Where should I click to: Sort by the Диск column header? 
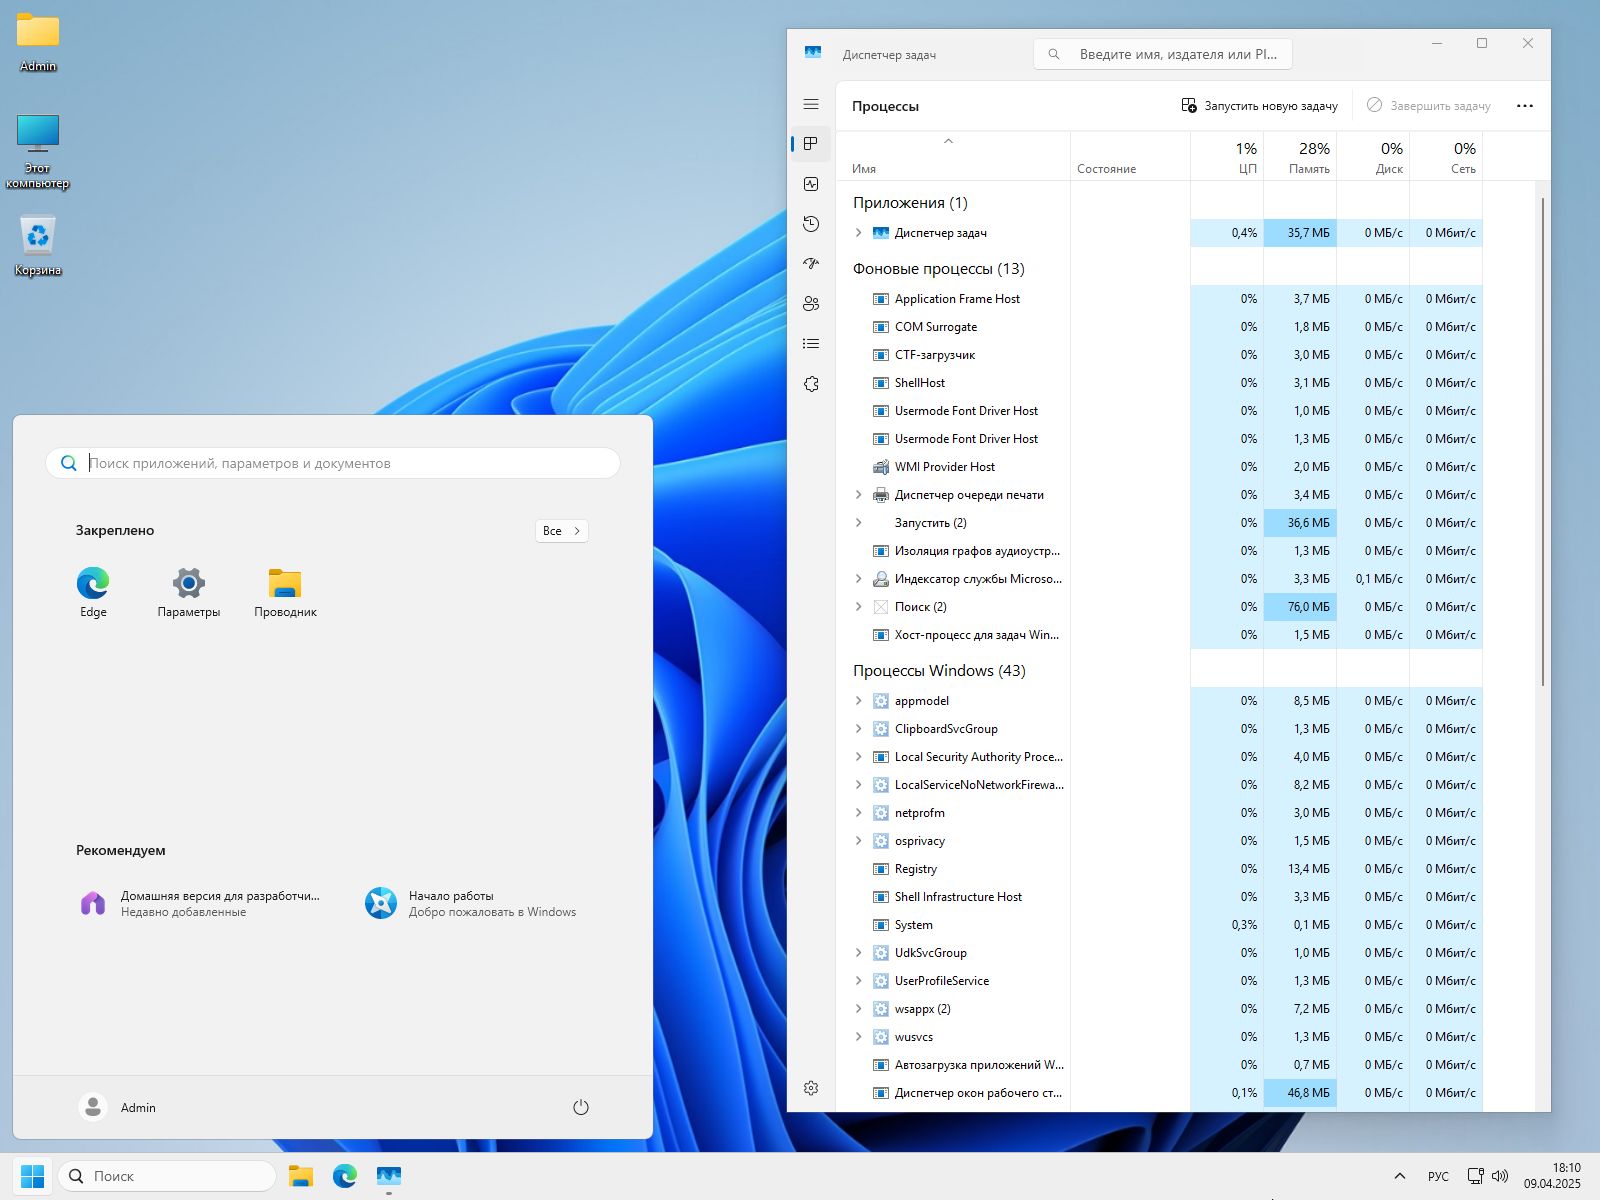pyautogui.click(x=1373, y=156)
